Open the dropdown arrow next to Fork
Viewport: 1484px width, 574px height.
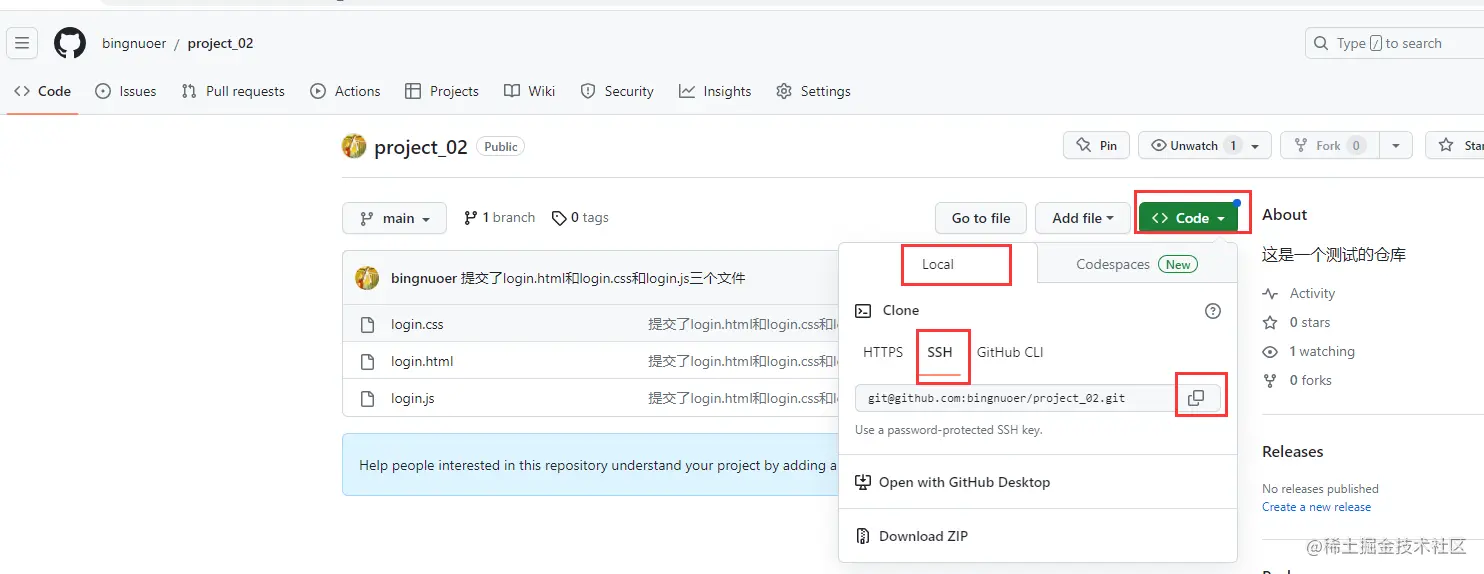pyautogui.click(x=1396, y=146)
